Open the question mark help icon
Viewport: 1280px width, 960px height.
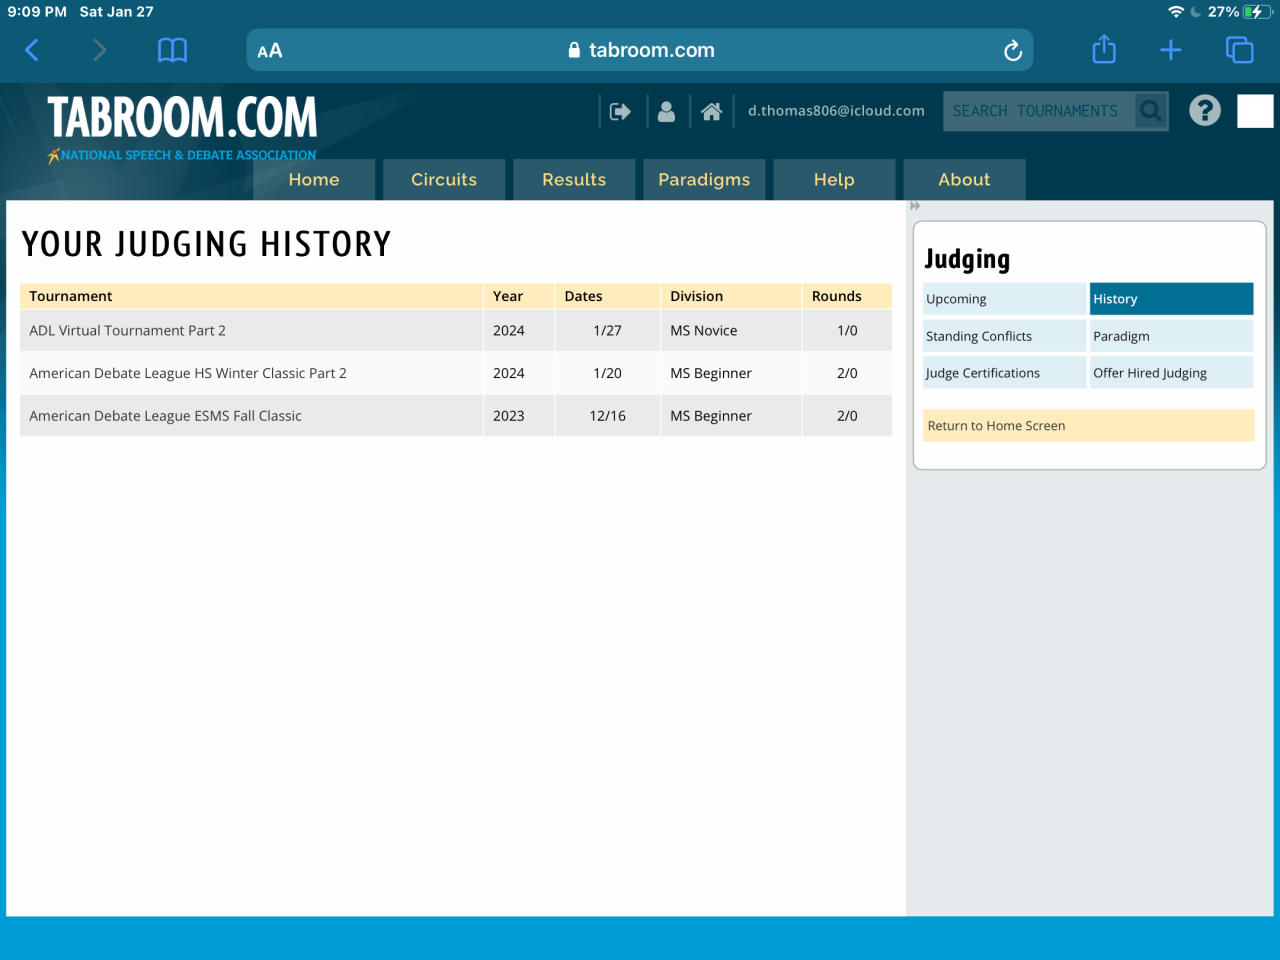click(1205, 110)
